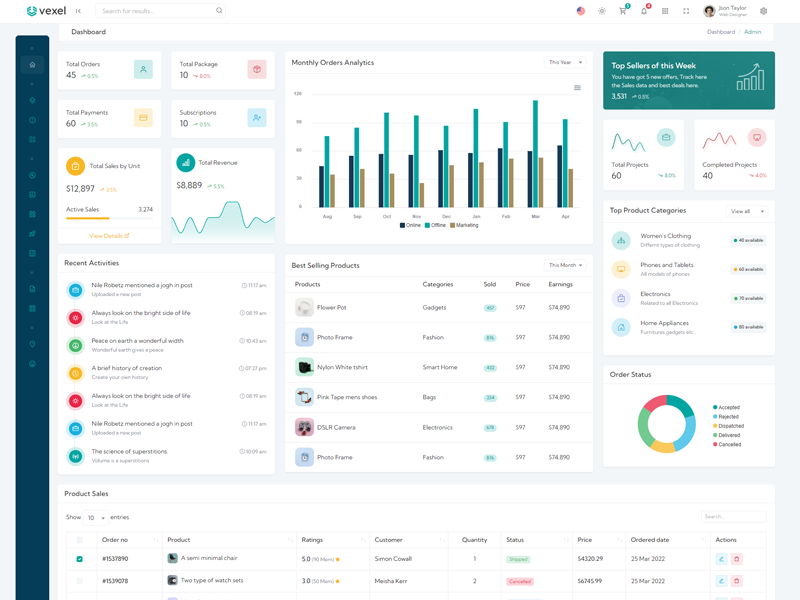Open the View all categories dropdown
Viewport: 800px width, 600px height.
(x=746, y=211)
